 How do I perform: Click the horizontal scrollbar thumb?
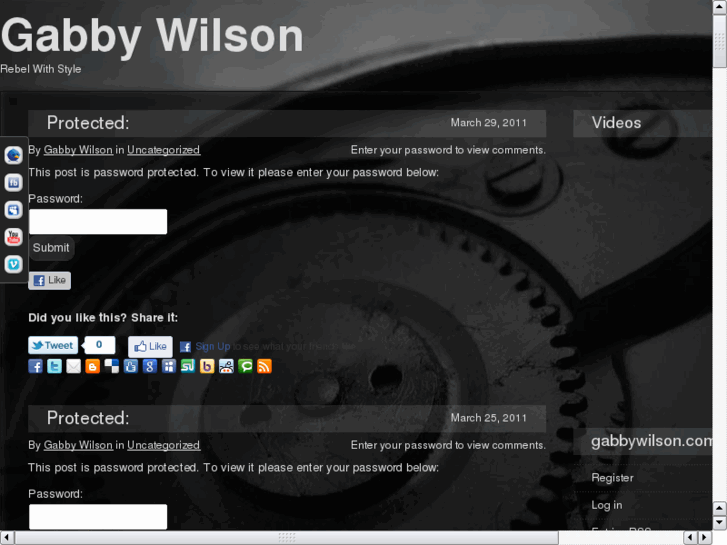[287, 538]
